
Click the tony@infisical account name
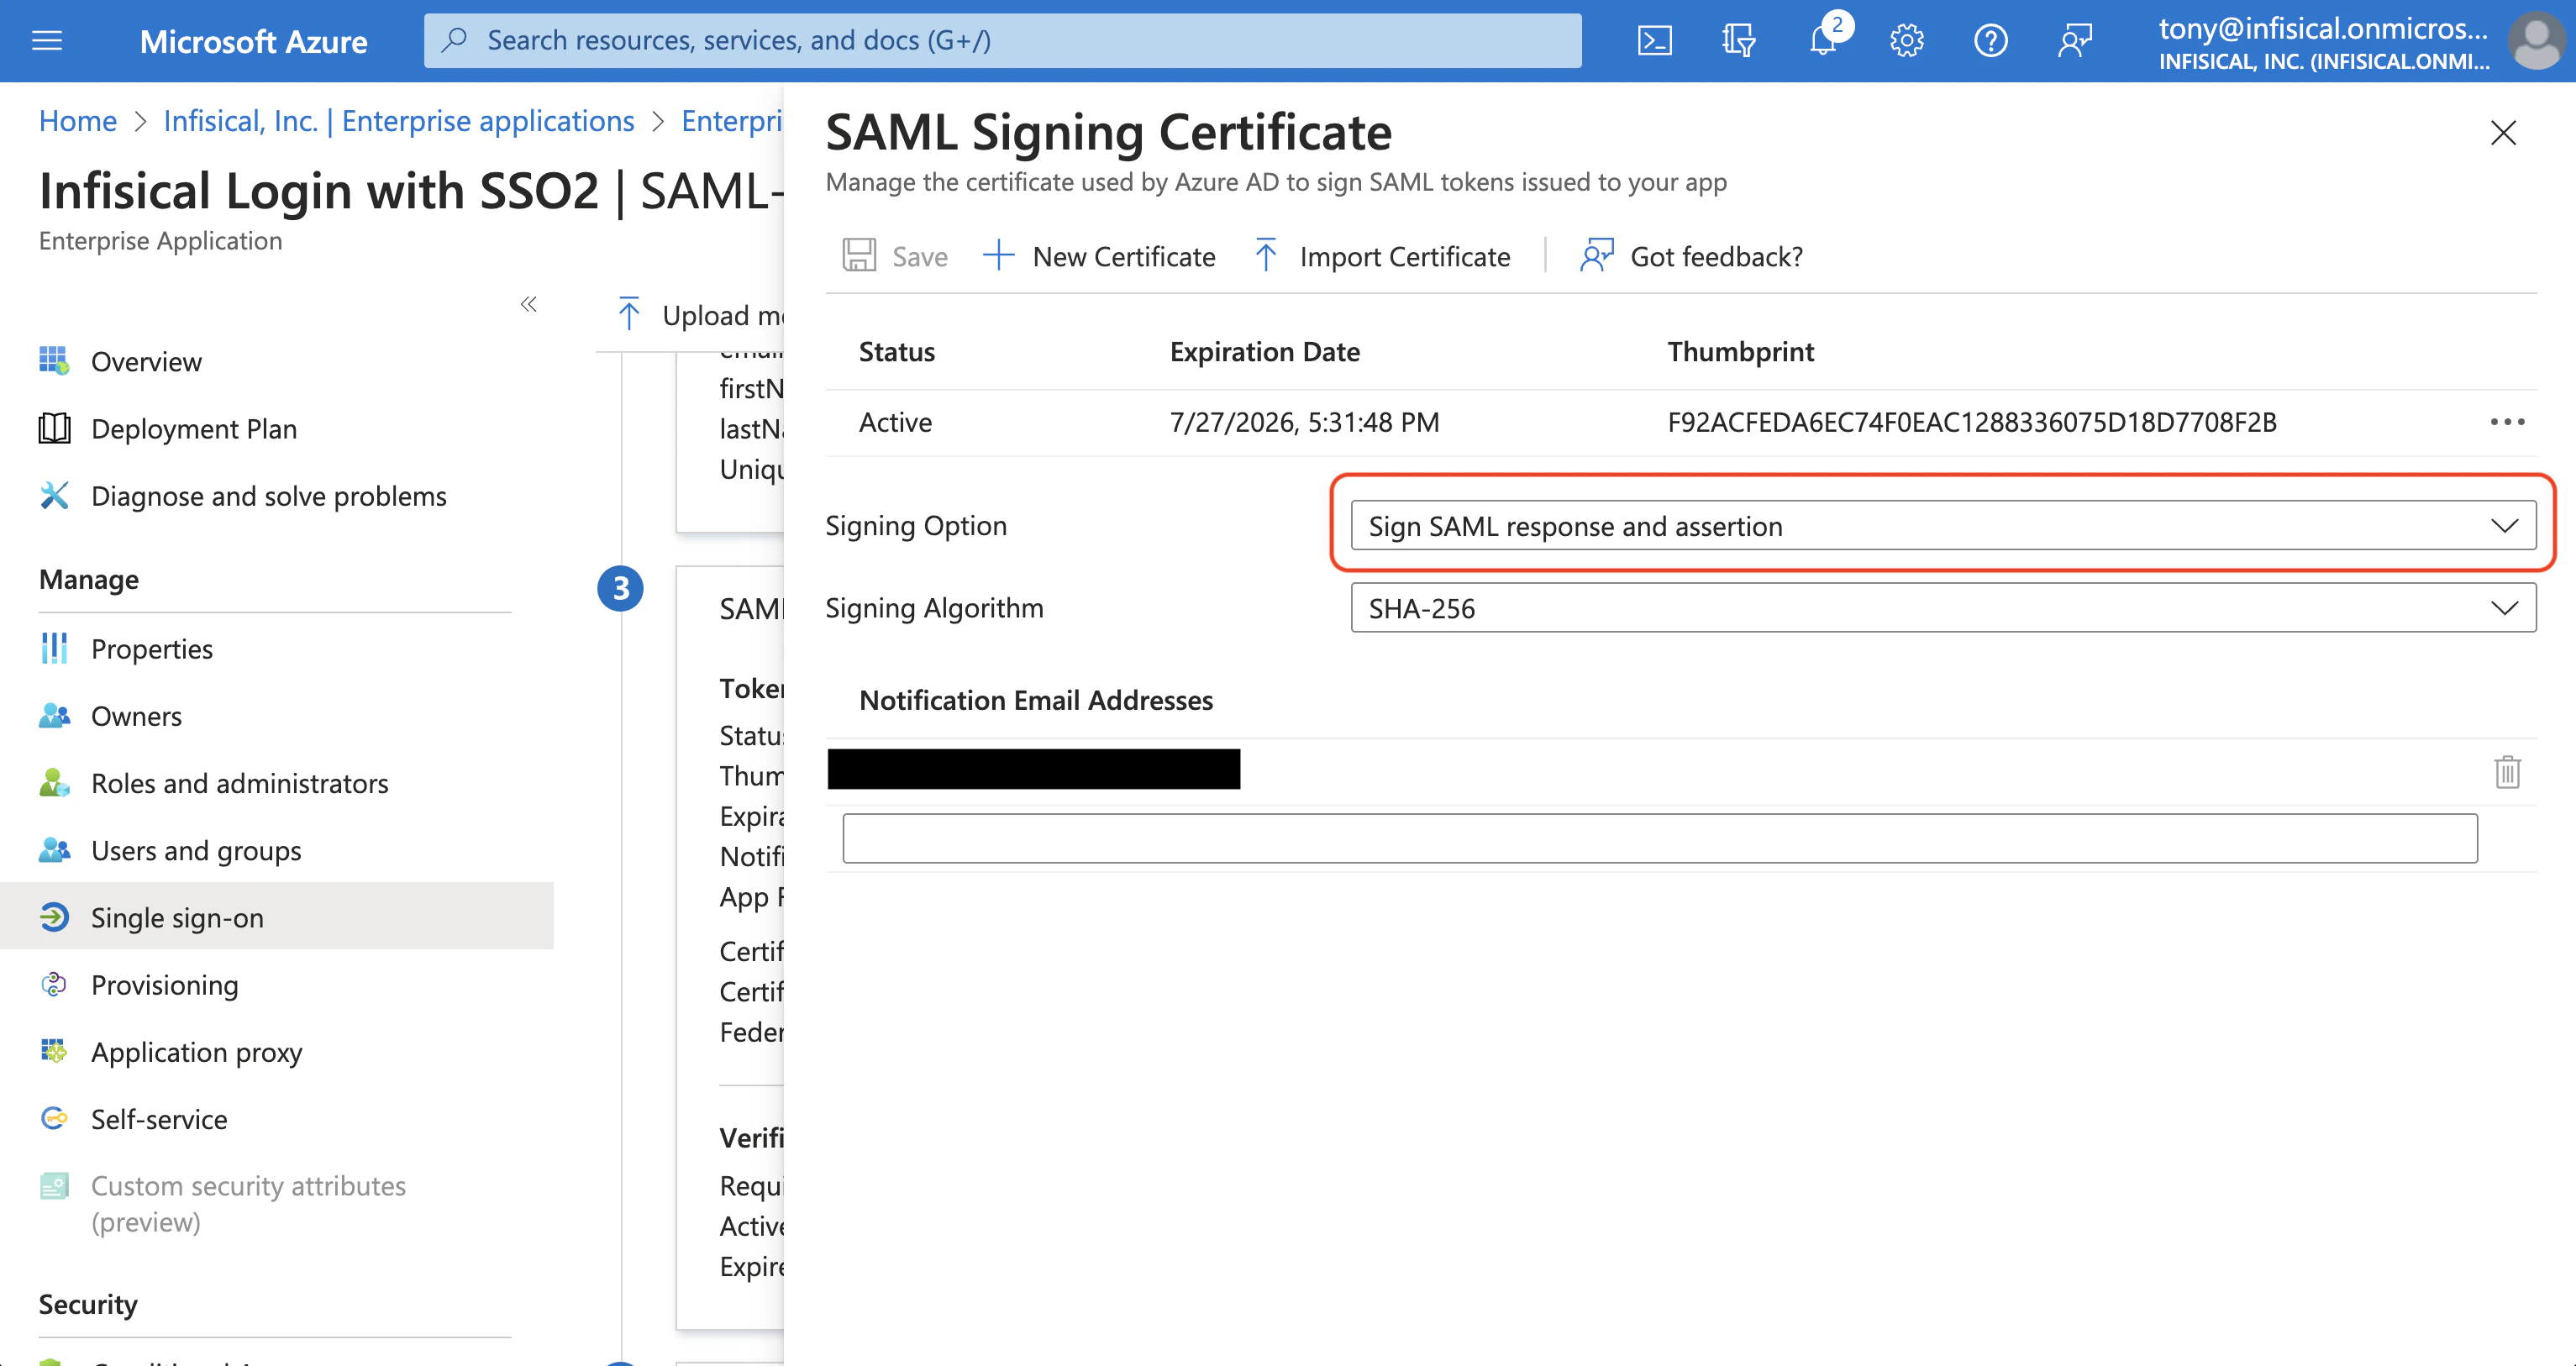tap(2322, 28)
